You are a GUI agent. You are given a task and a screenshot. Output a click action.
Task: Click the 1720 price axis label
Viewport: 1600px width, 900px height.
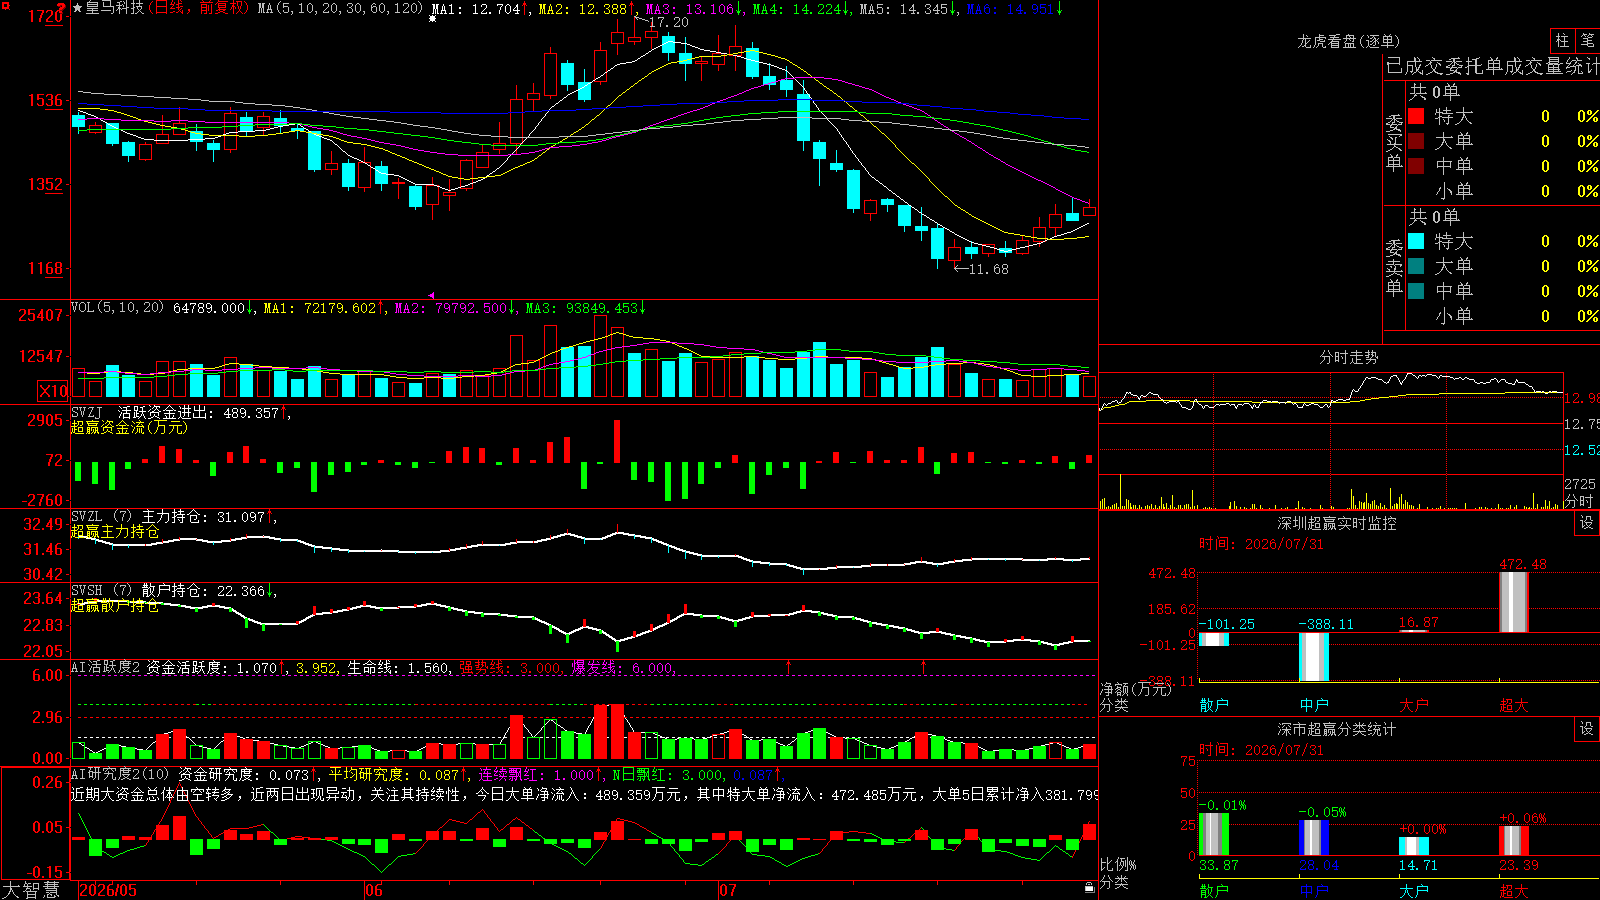pyautogui.click(x=46, y=16)
